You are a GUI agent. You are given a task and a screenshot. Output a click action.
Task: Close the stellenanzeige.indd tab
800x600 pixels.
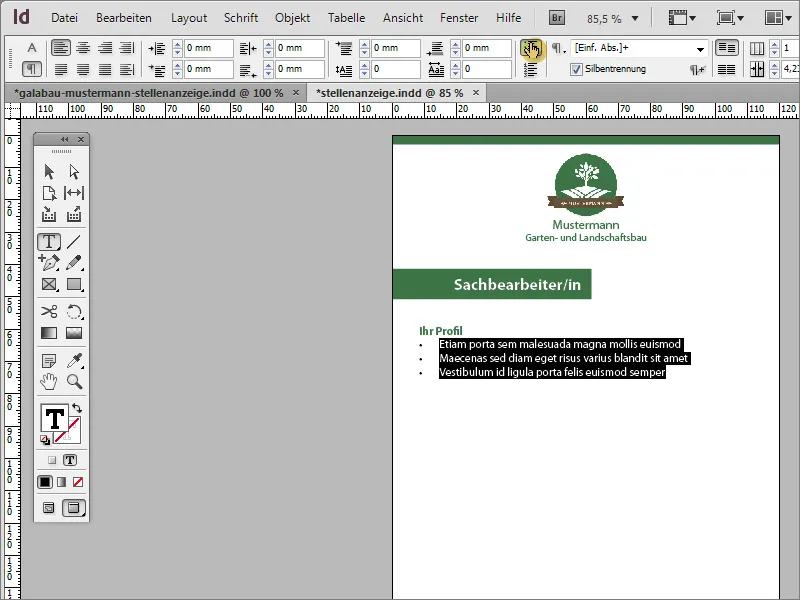coord(476,93)
